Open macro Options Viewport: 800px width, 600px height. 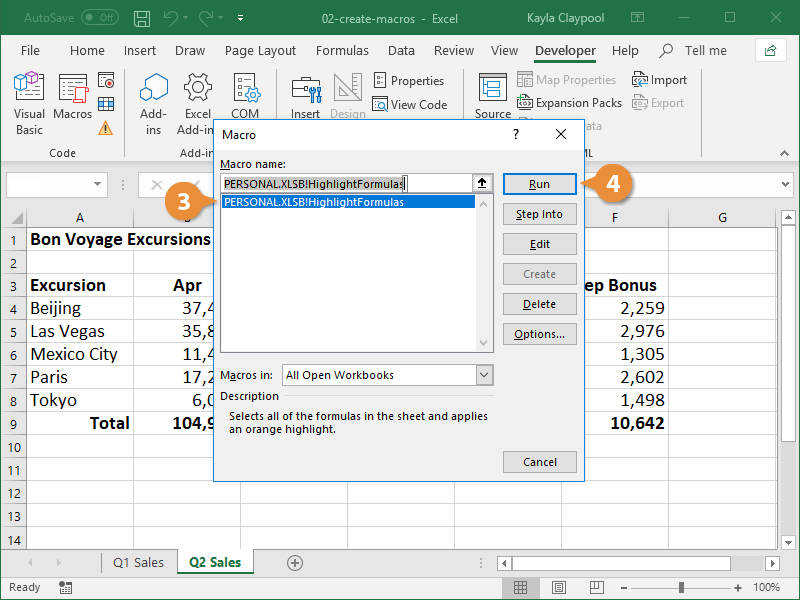(540, 334)
